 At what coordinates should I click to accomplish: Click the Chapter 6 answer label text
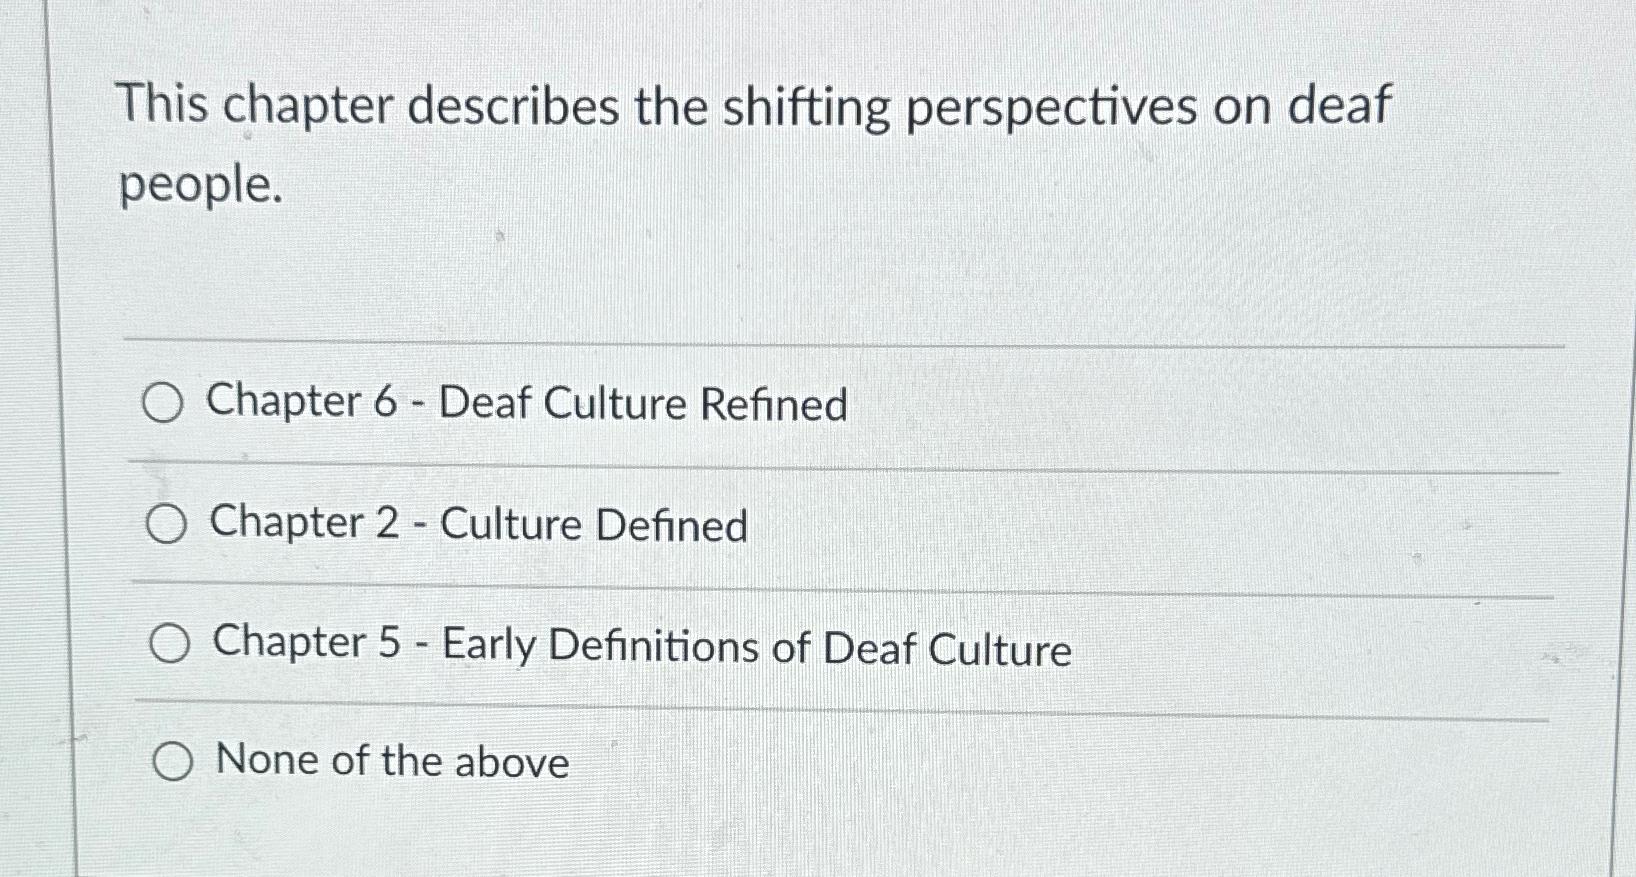(525, 404)
